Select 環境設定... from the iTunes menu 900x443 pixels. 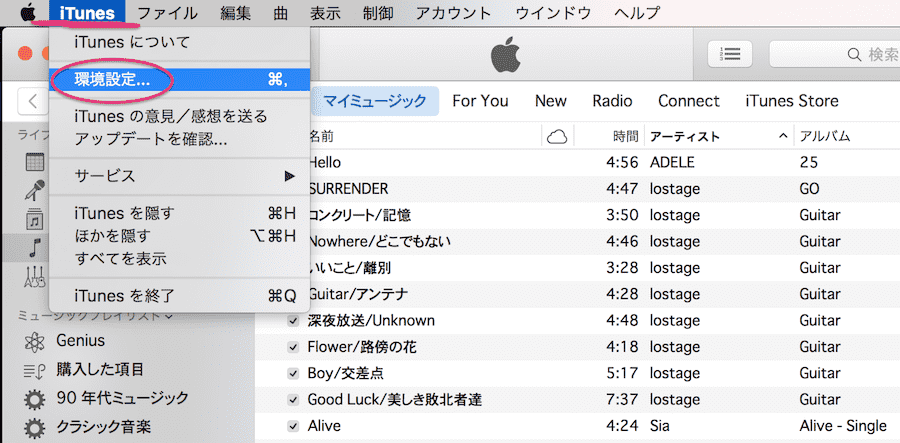coord(180,81)
